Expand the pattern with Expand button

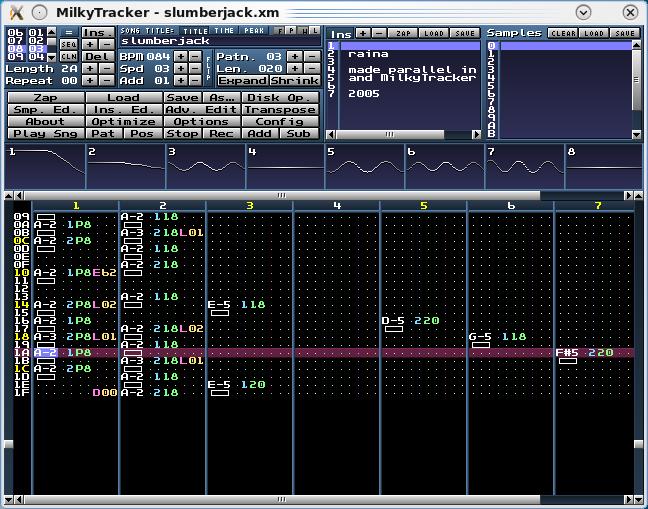coord(242,80)
